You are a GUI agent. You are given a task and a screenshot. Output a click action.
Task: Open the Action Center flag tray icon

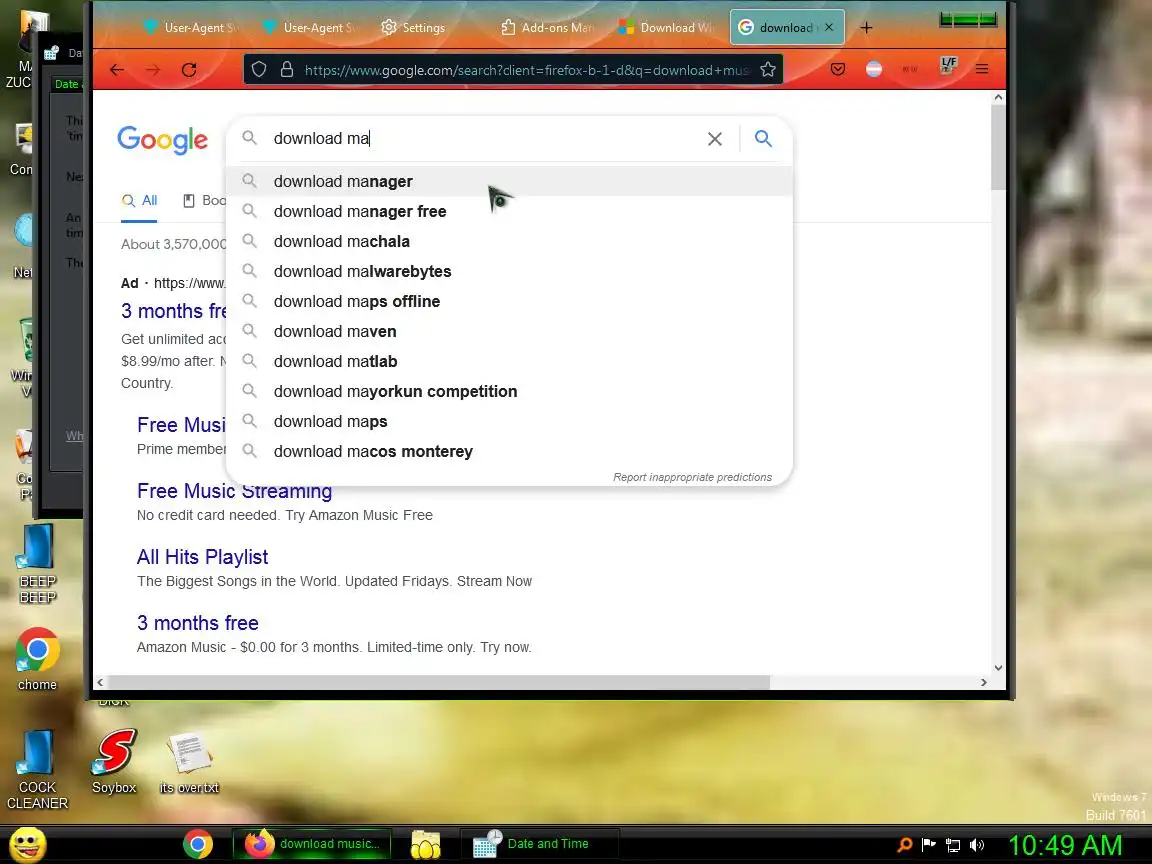pyautogui.click(x=929, y=845)
